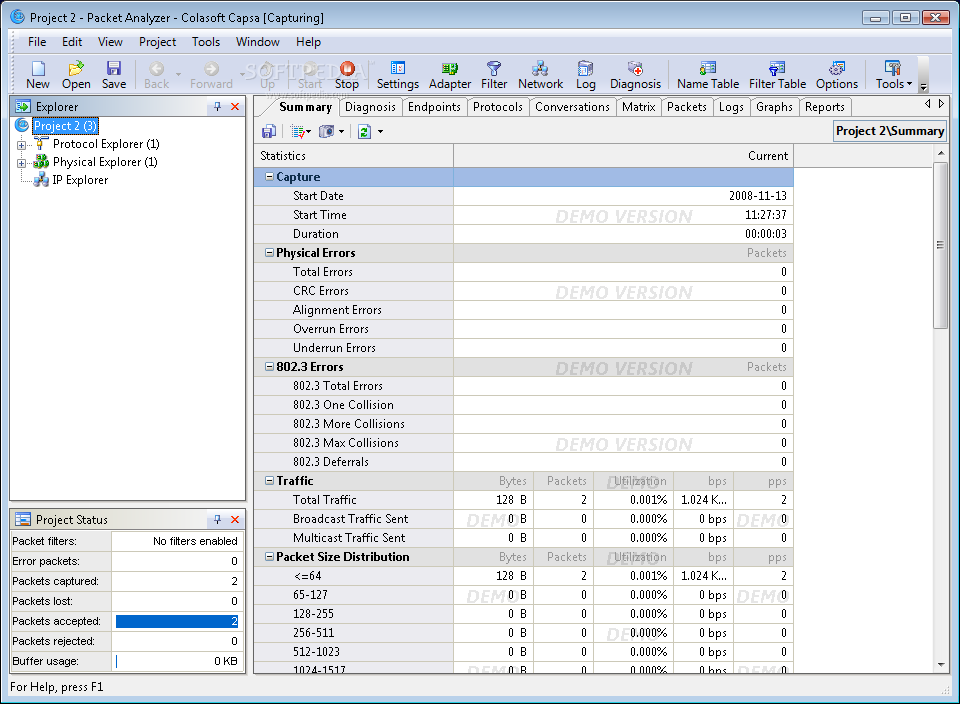
Task: Click the Options toolbar icon
Action: coord(837,75)
